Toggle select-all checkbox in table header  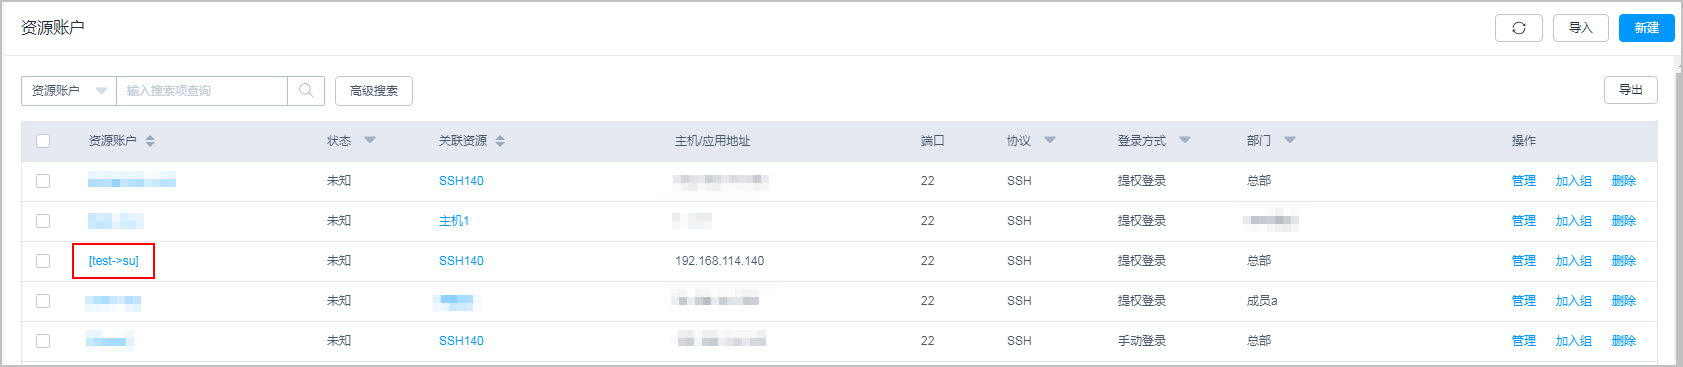43,141
